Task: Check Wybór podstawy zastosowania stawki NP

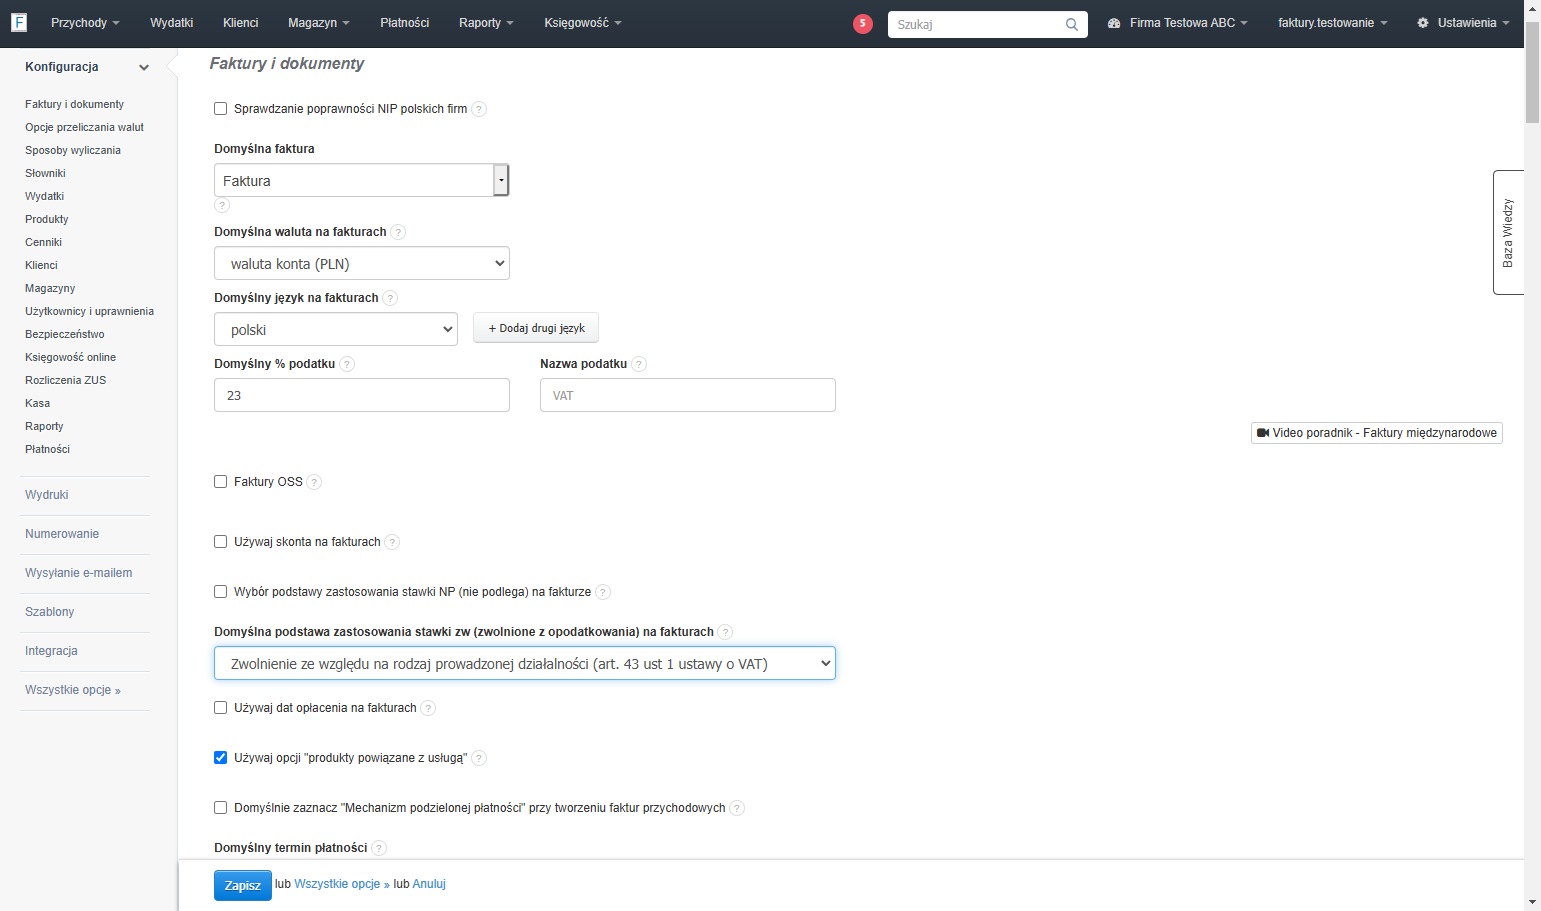Action: tap(221, 592)
